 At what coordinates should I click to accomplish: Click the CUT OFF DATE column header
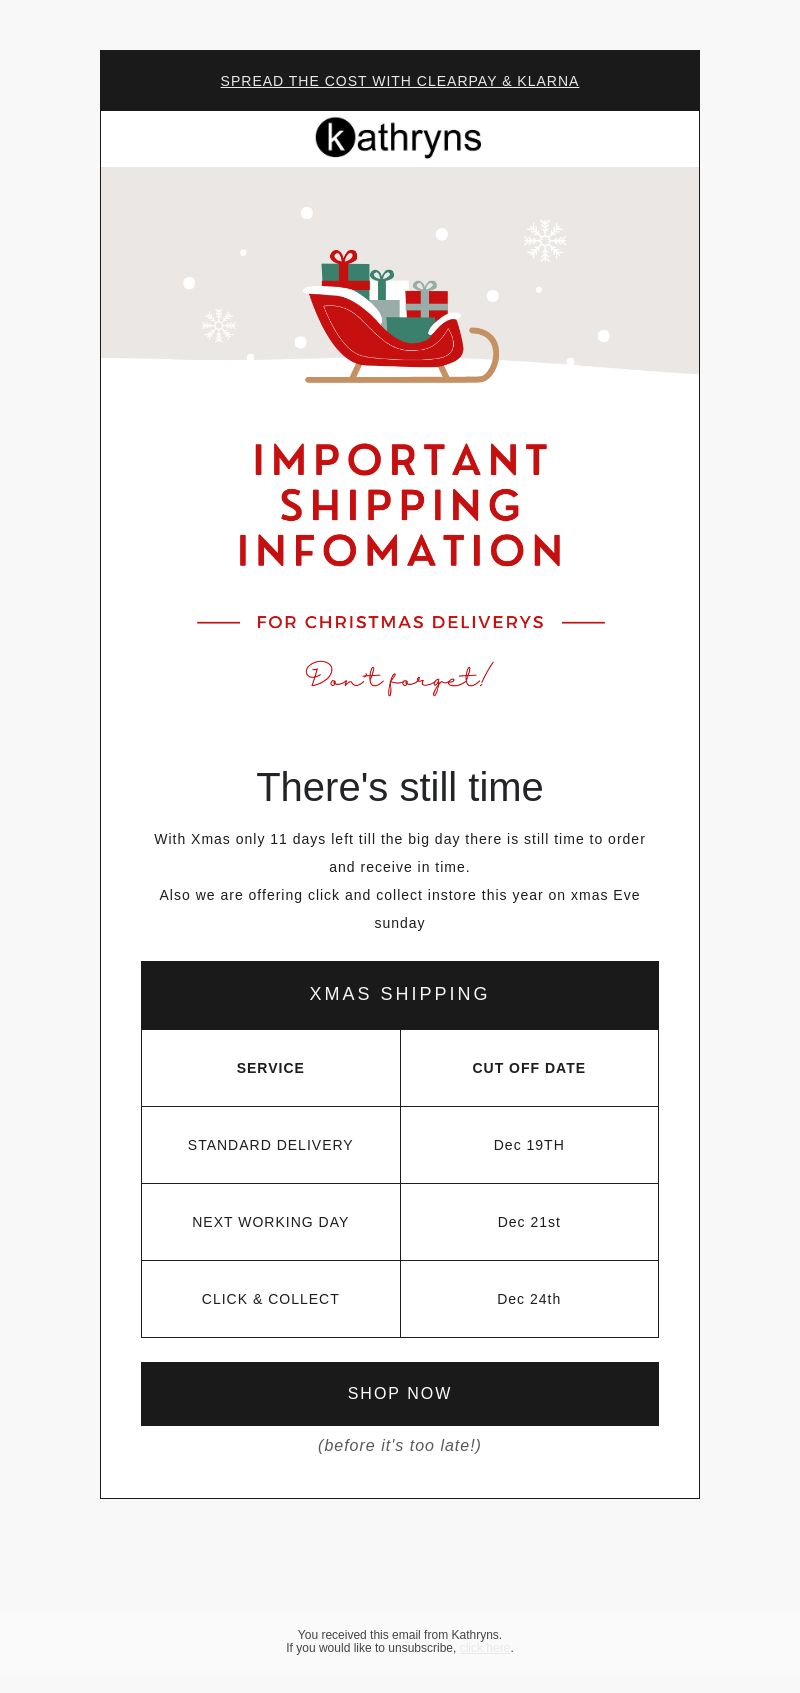click(x=529, y=1068)
